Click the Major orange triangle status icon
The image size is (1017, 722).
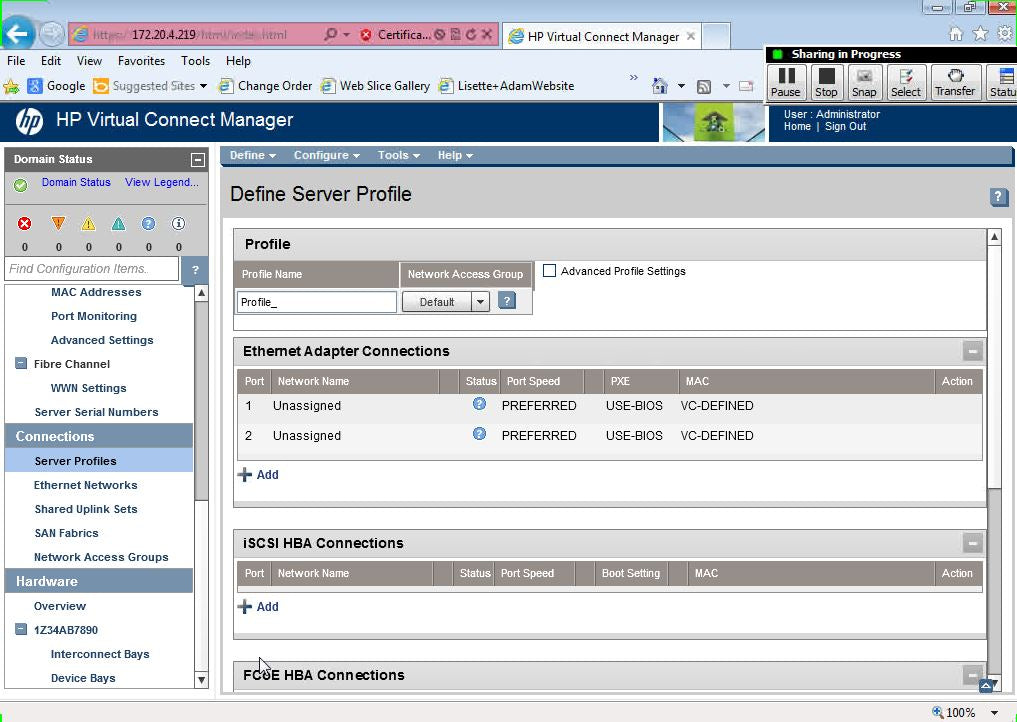click(58, 224)
